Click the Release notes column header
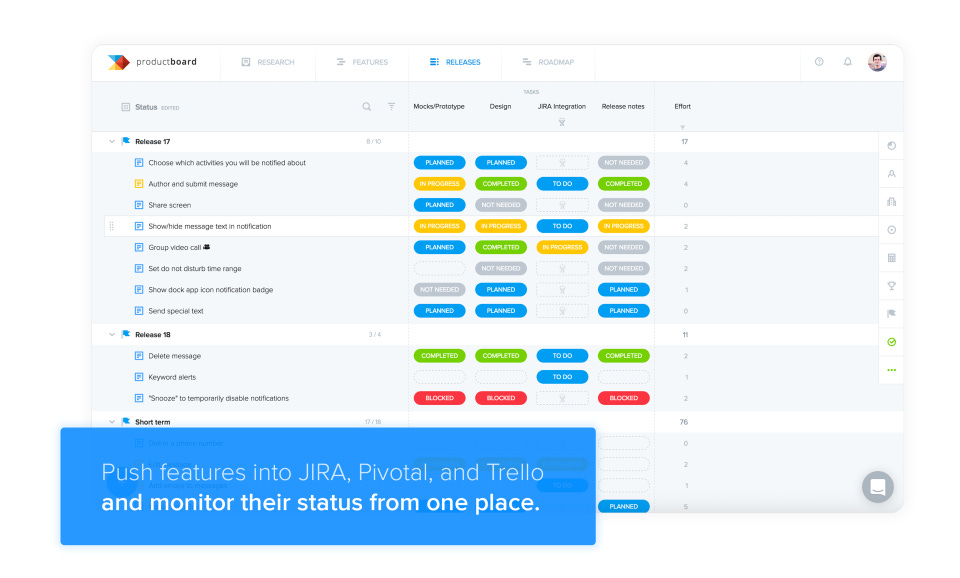The image size is (960, 578). (x=623, y=107)
